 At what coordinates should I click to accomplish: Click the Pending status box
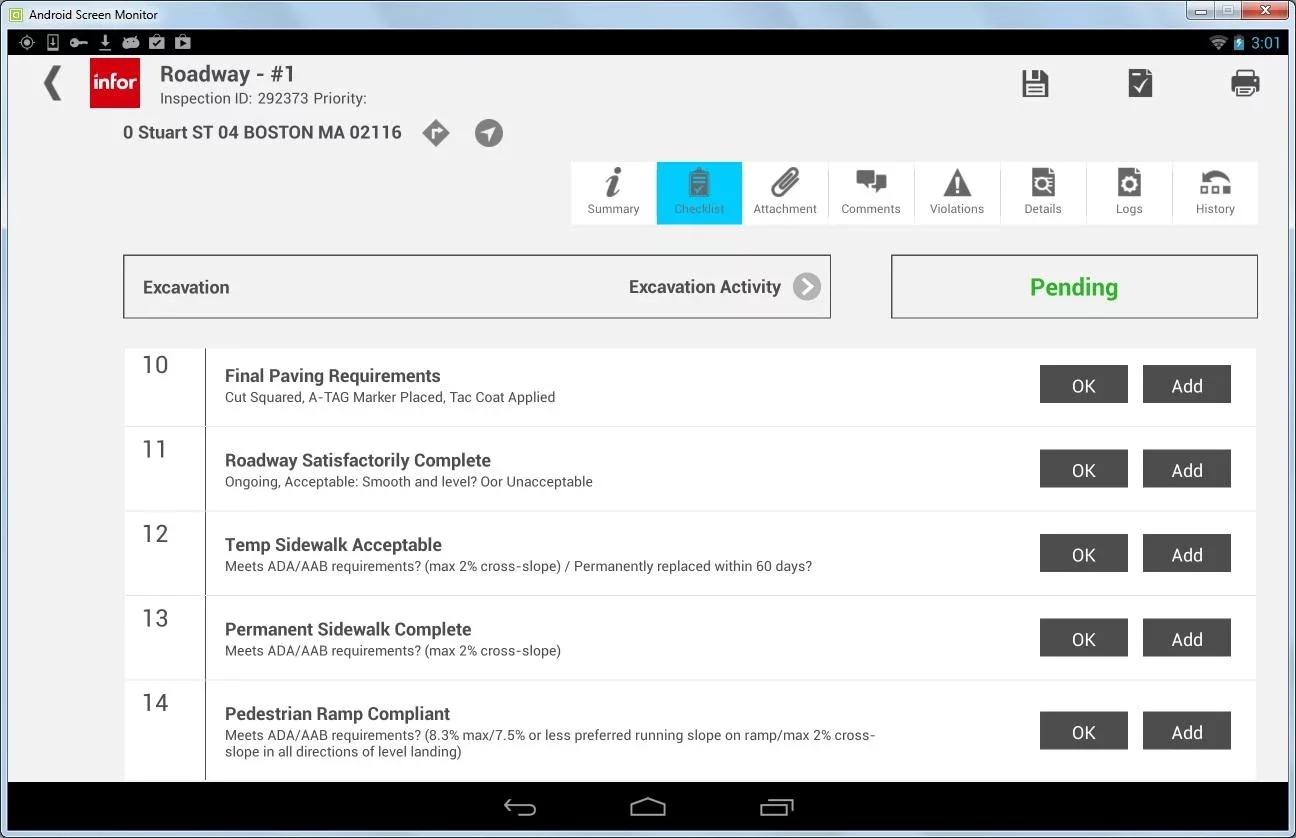[x=1074, y=287]
